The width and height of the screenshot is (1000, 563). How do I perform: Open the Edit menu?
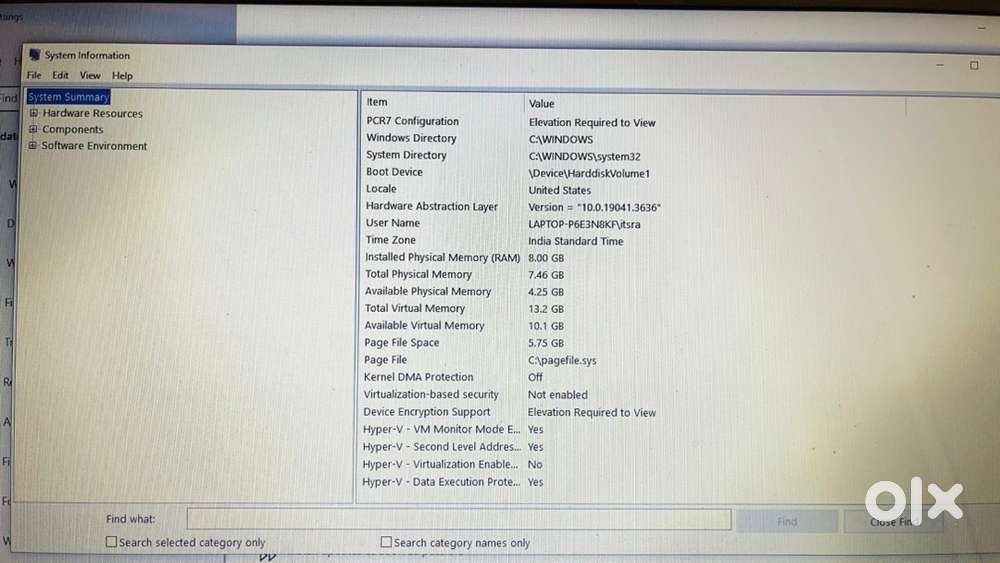61,75
